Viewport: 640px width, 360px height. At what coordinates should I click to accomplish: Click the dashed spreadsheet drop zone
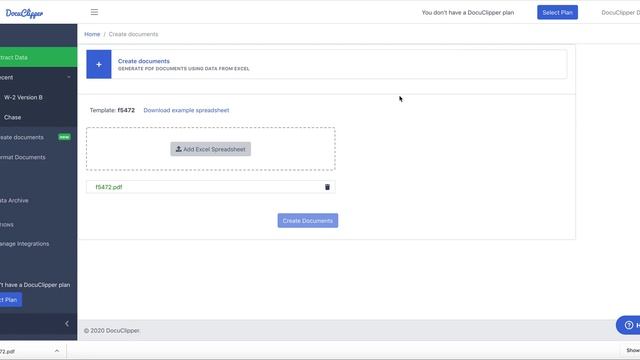211,149
